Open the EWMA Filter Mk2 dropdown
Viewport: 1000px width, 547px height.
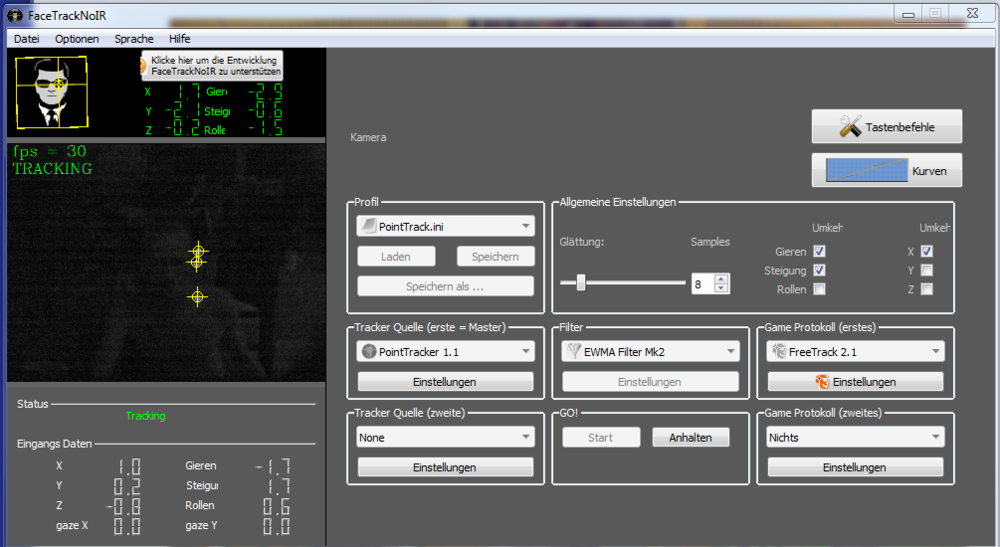(650, 351)
